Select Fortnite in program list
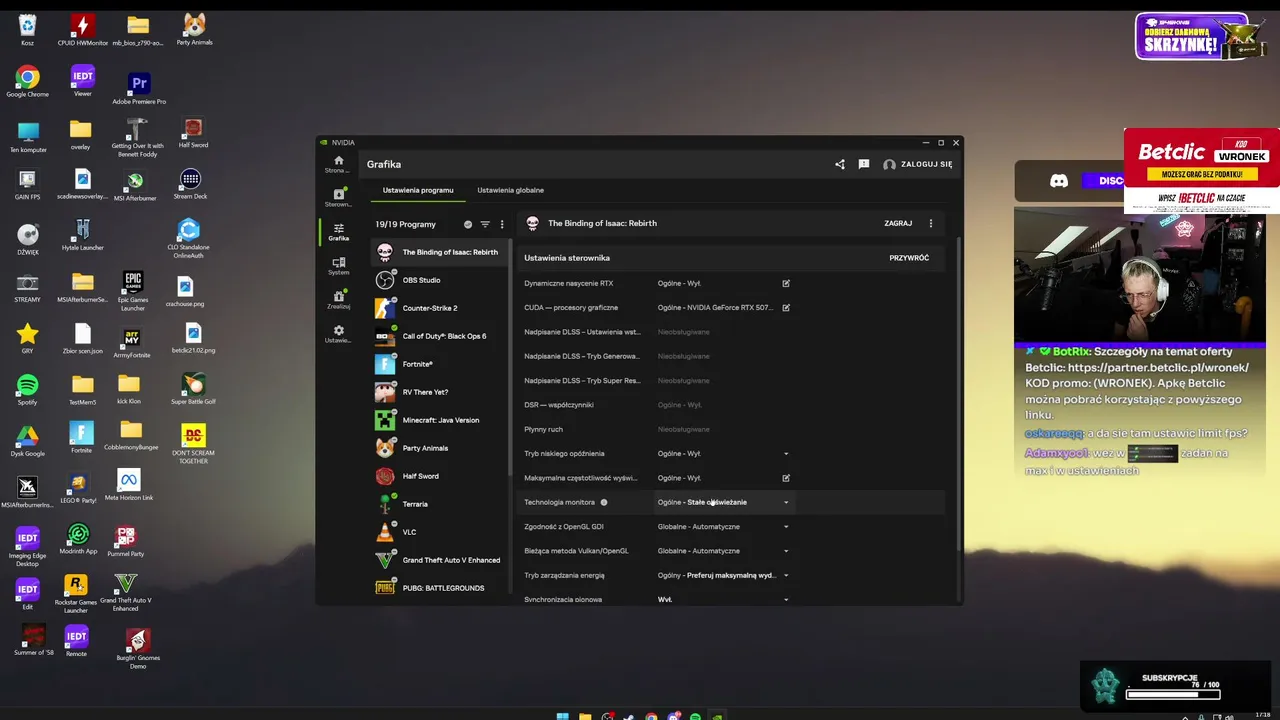 click(x=440, y=364)
